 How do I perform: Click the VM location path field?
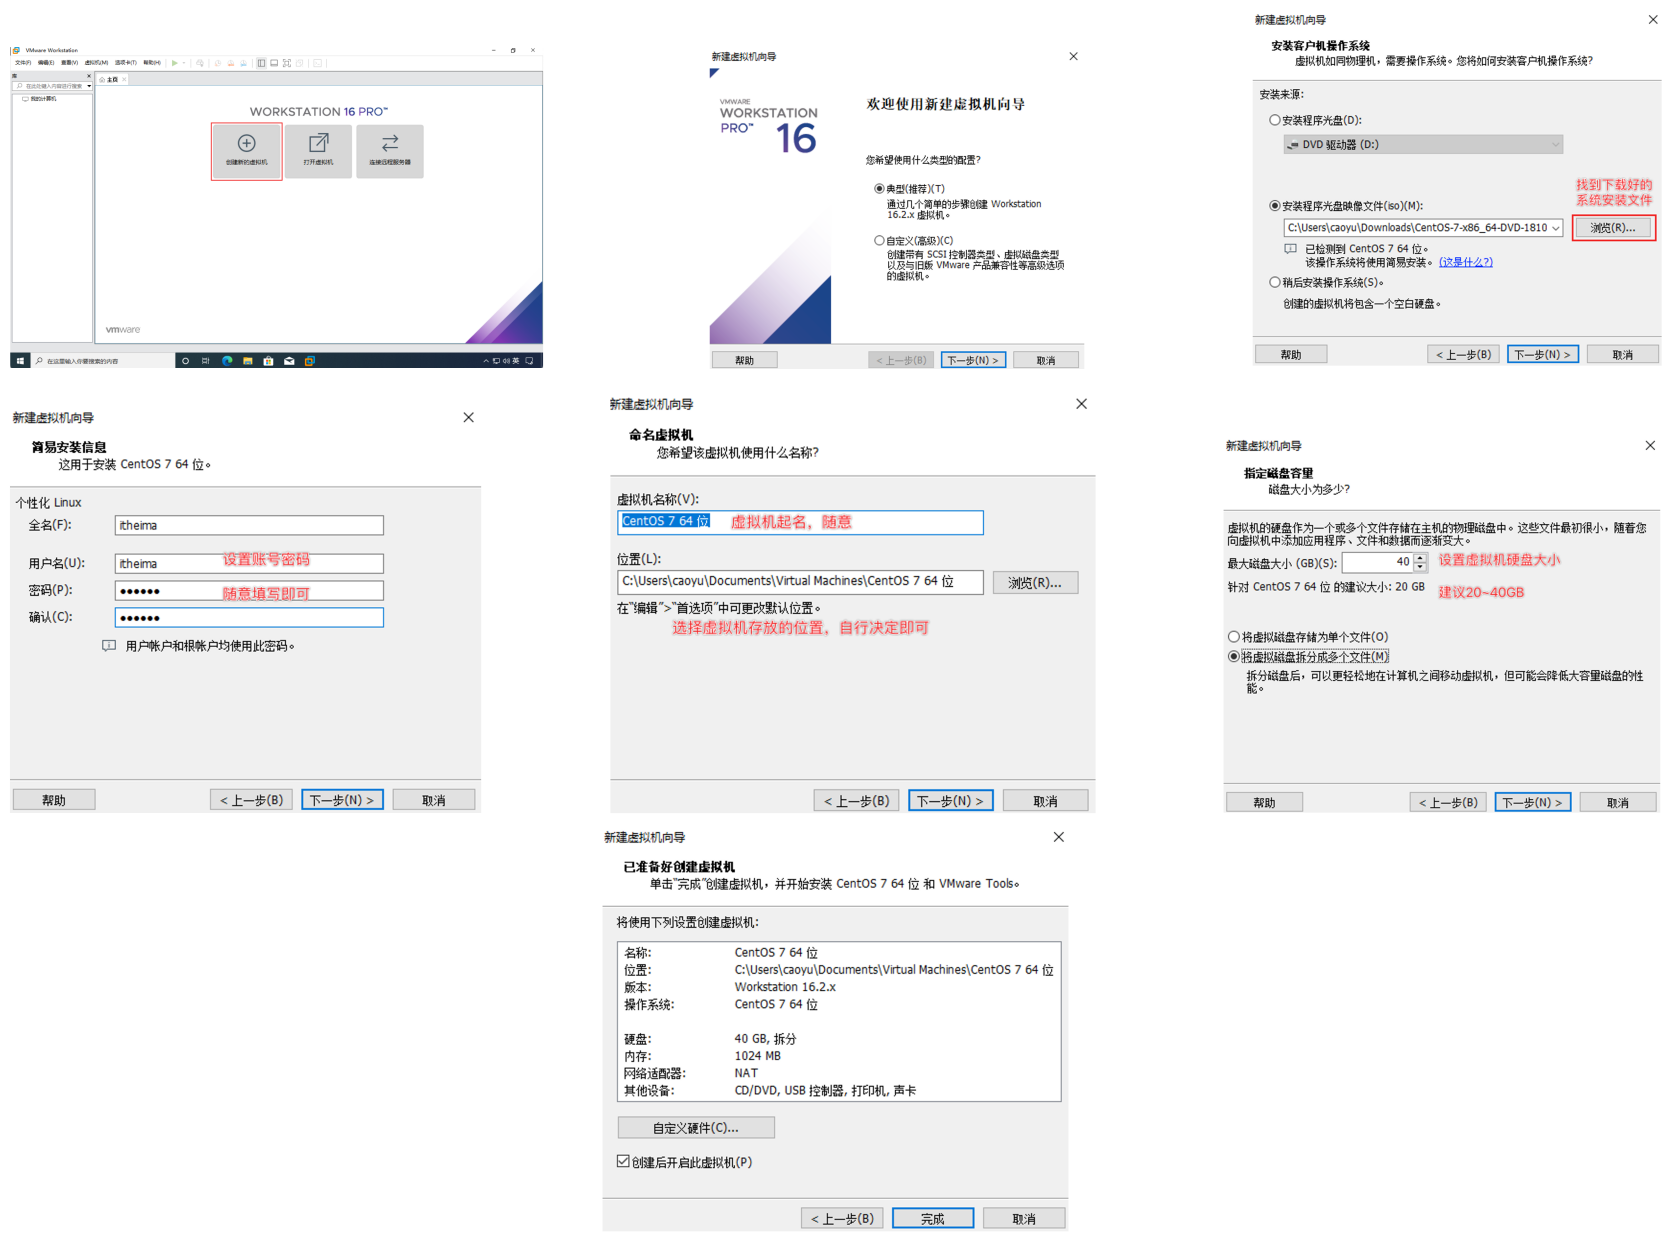(x=800, y=581)
